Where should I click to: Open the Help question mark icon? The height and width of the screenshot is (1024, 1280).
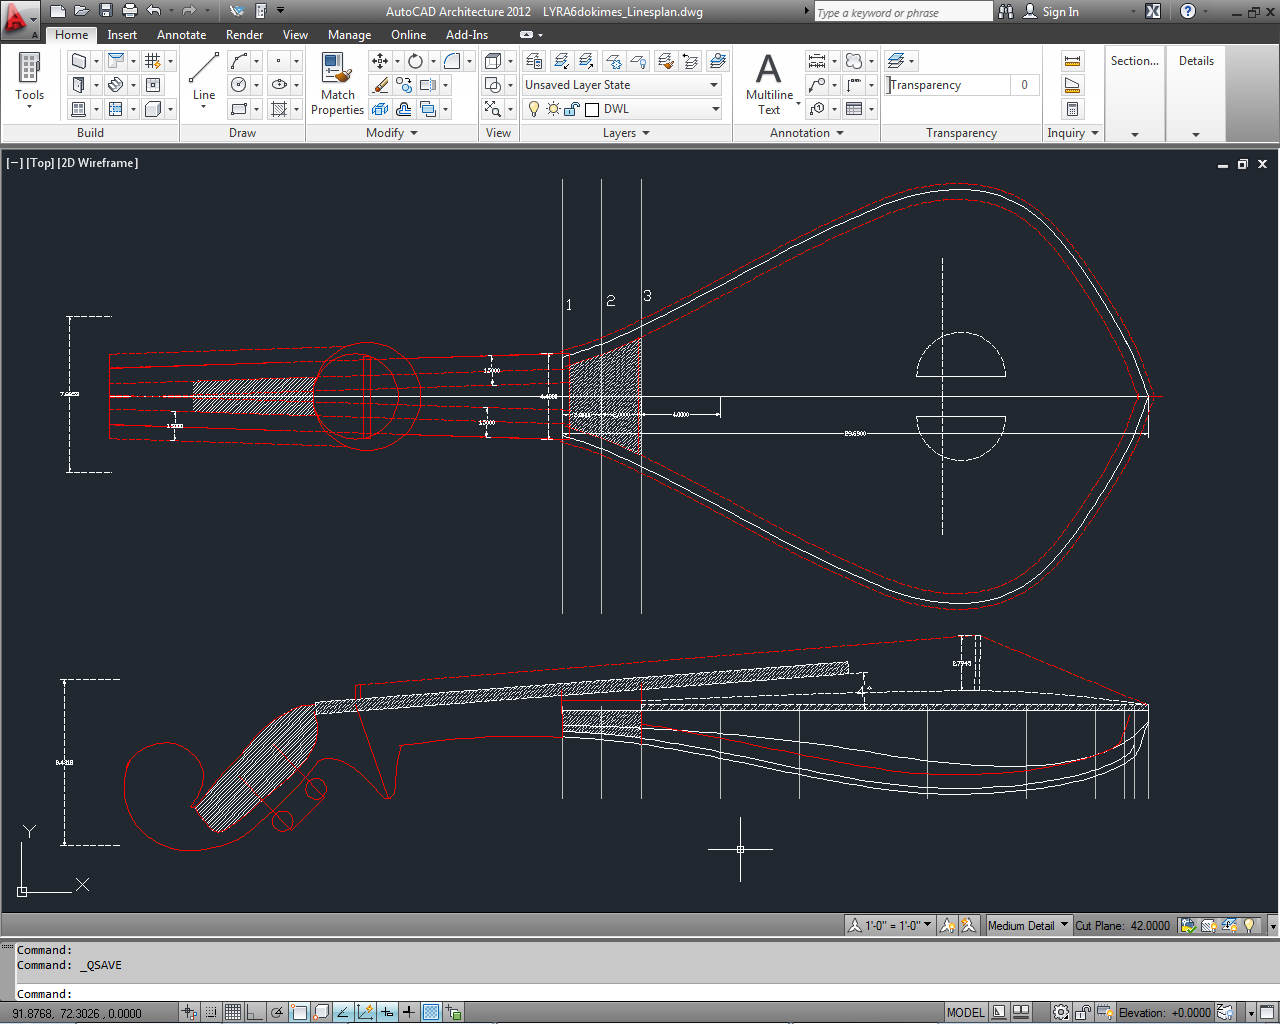click(x=1187, y=11)
